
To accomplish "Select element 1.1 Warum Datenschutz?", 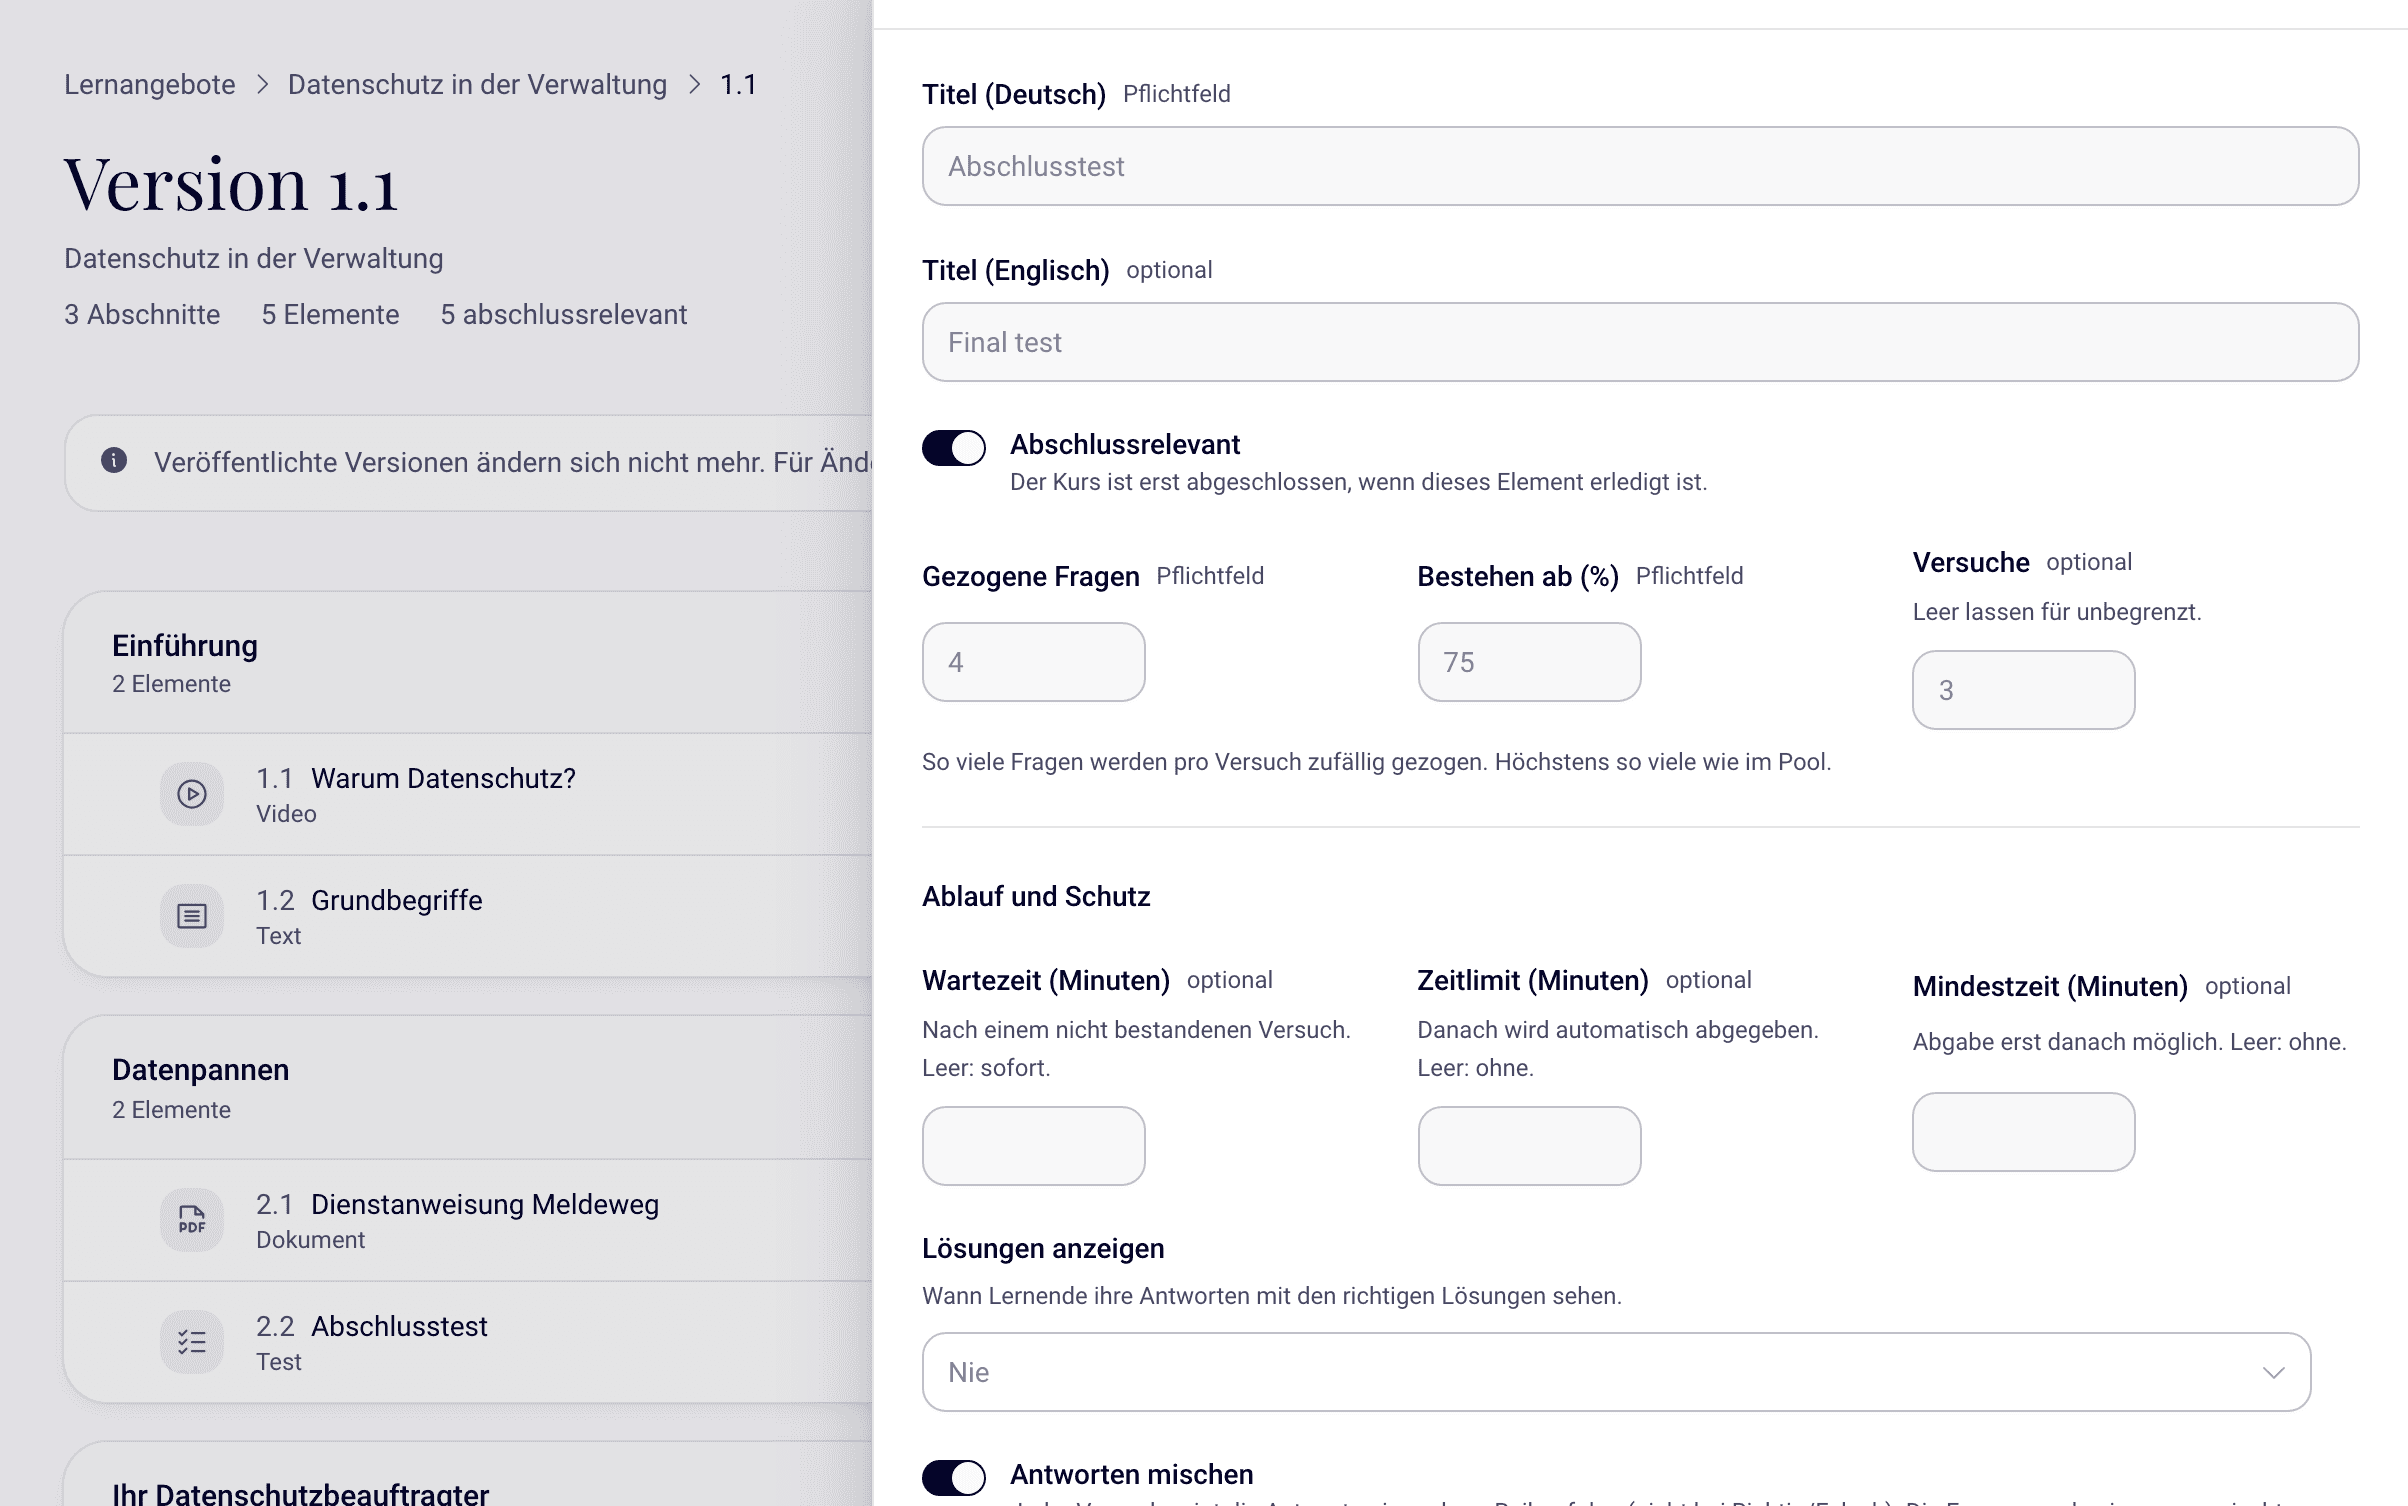I will [x=468, y=794].
